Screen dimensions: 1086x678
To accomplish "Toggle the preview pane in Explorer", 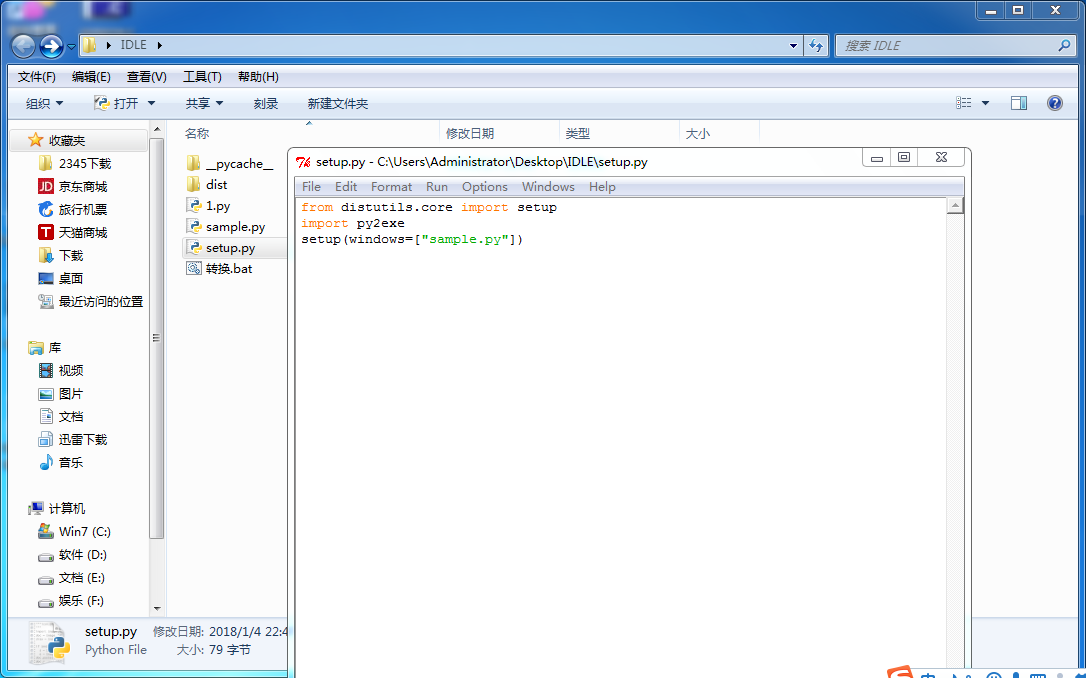I will click(1019, 103).
